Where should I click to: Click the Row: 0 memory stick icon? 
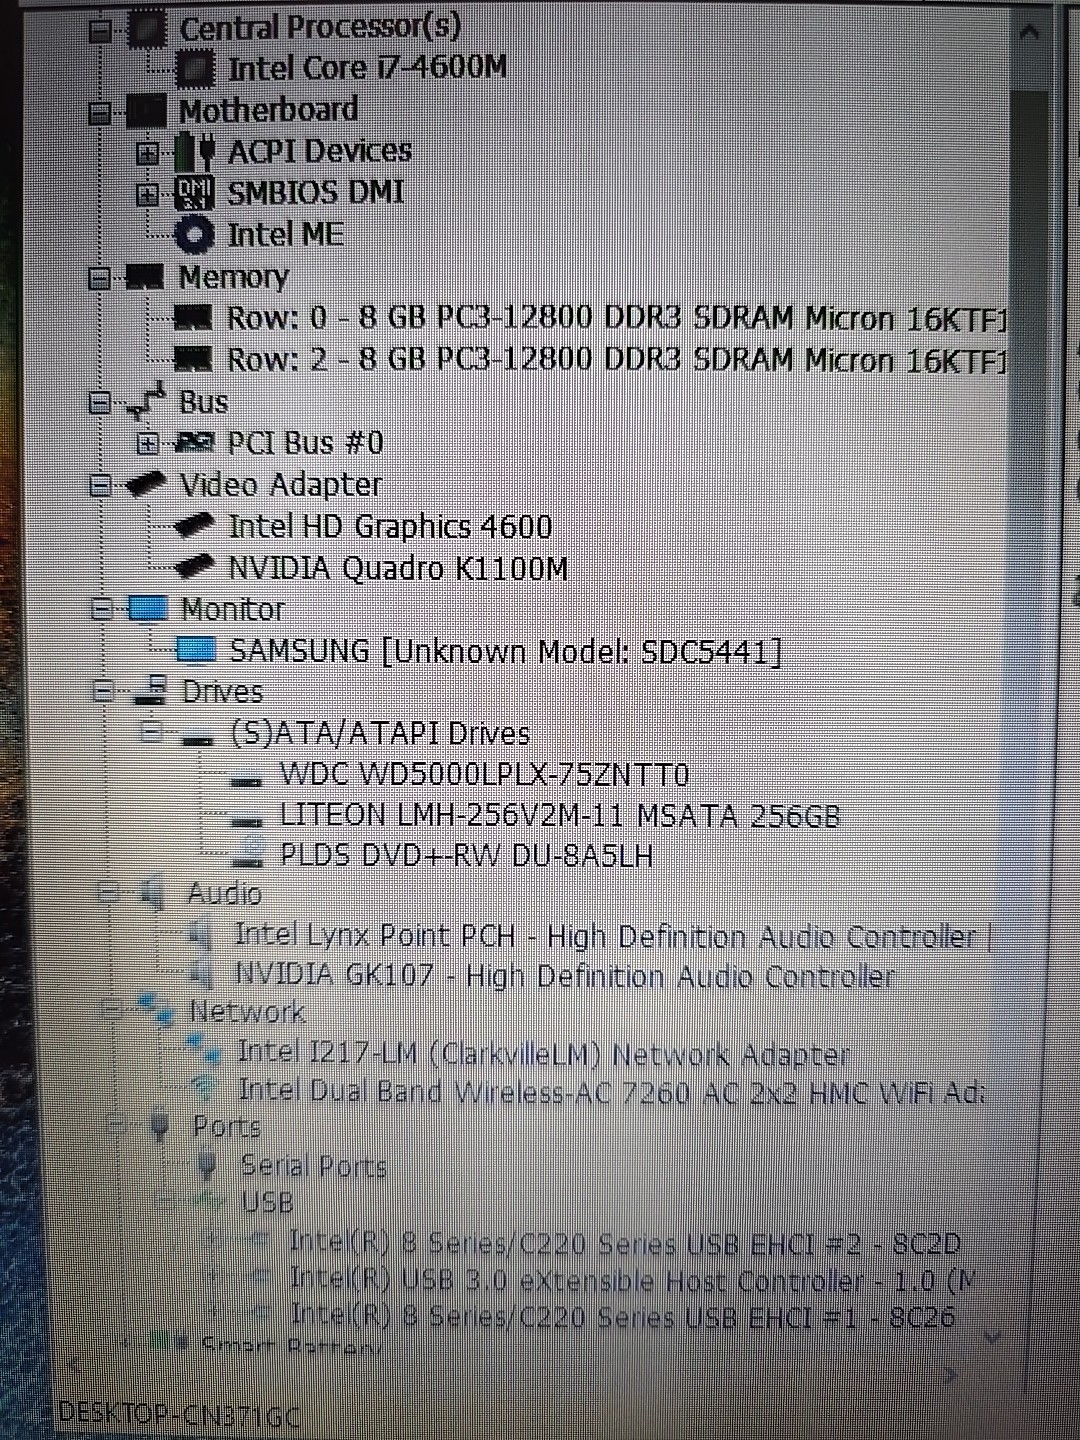(x=193, y=318)
